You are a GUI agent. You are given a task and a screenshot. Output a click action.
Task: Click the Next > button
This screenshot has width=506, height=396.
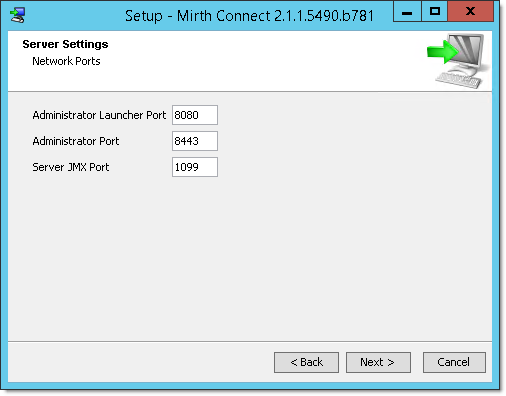coord(378,362)
